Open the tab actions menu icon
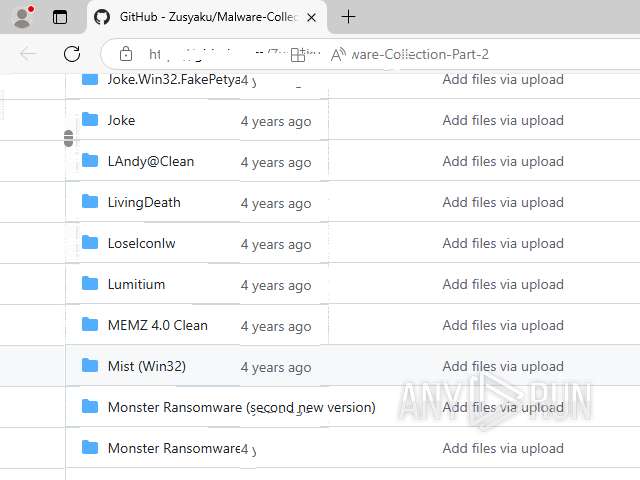 click(x=60, y=17)
